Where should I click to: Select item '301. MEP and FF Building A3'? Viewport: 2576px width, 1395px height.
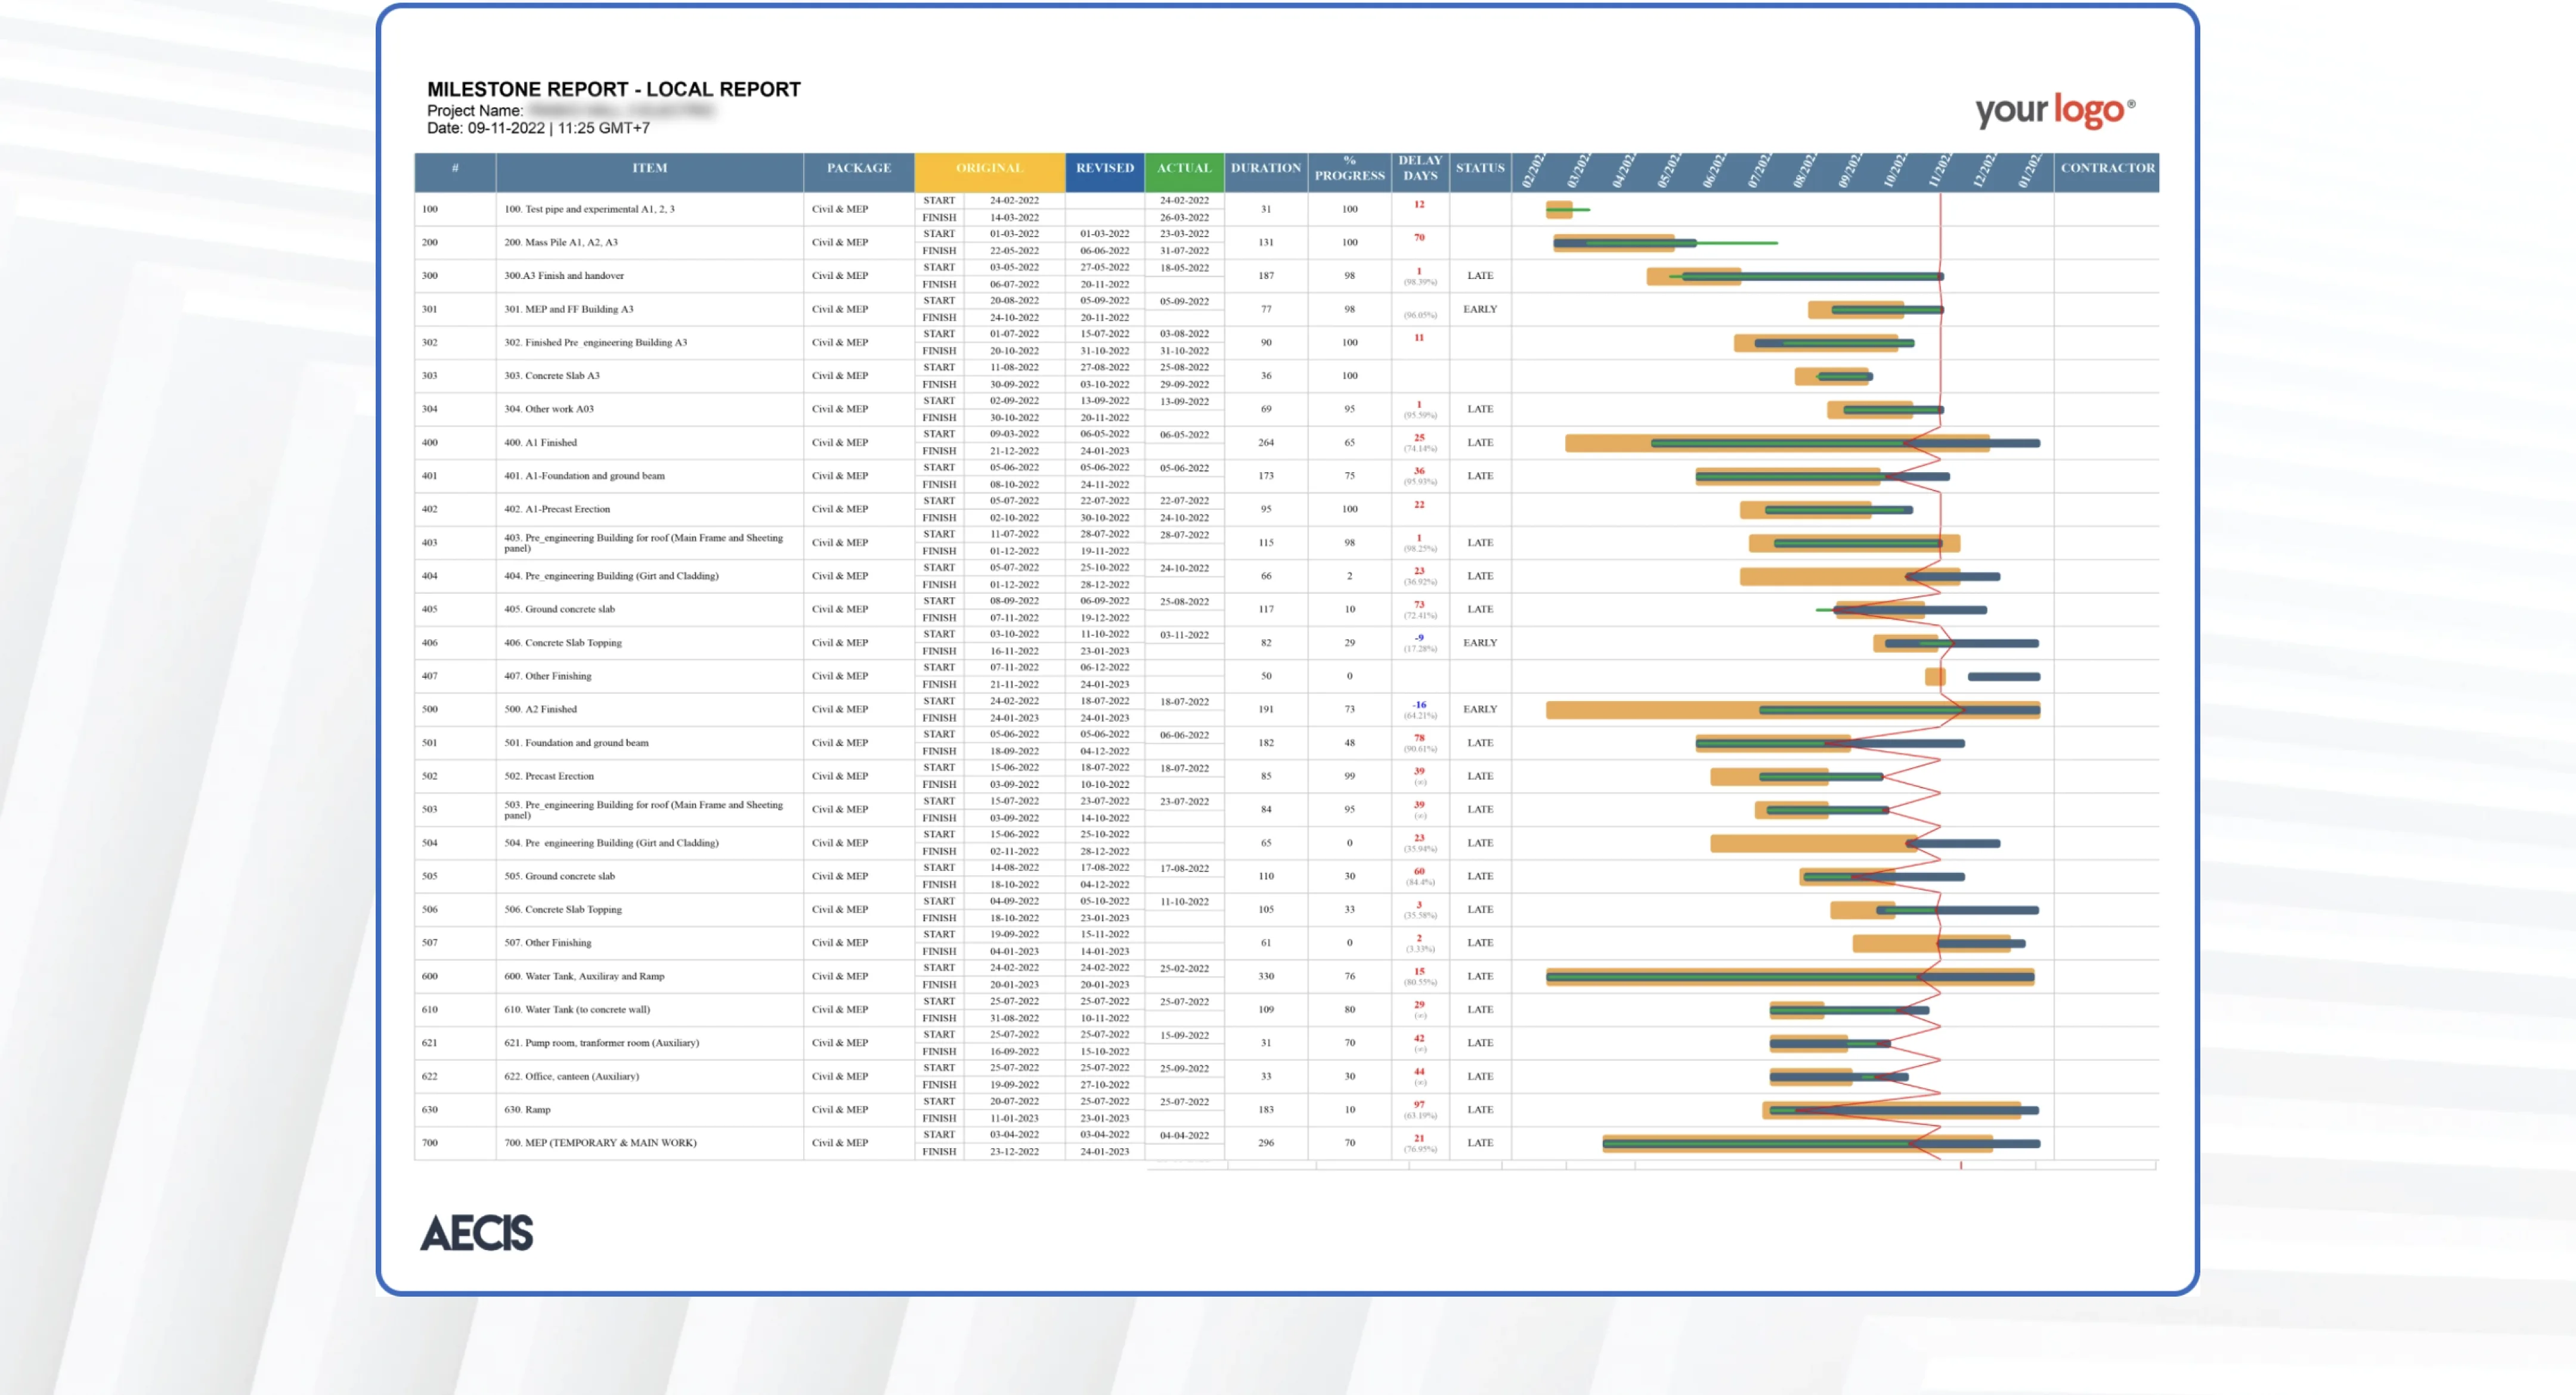(569, 309)
